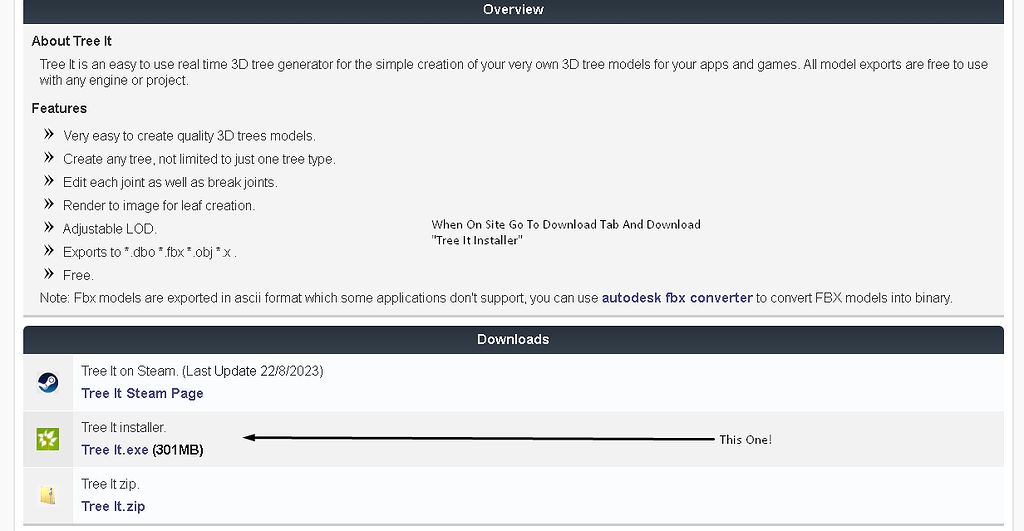Click the 'This One!' annotation text
1024x531 pixels.
(x=745, y=440)
